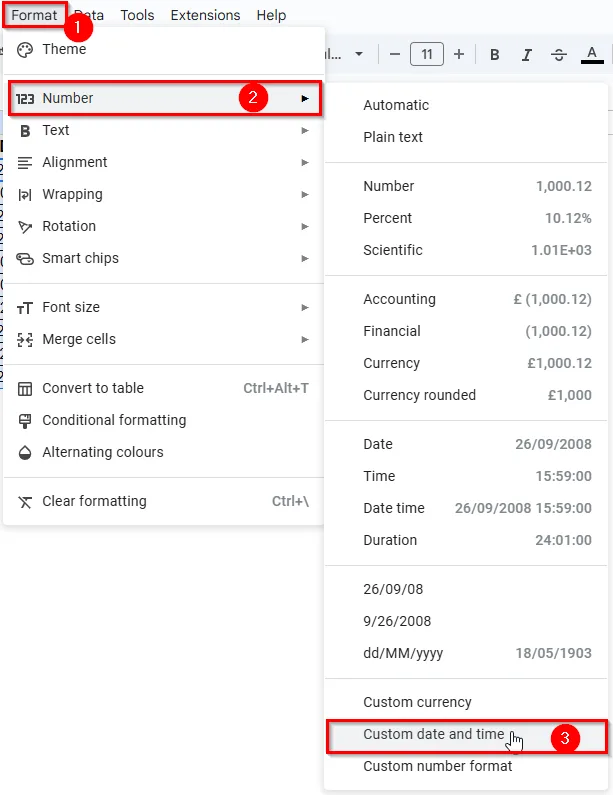Screen dimensions: 613x795
Task: Choose Plain text format
Action: point(466,137)
